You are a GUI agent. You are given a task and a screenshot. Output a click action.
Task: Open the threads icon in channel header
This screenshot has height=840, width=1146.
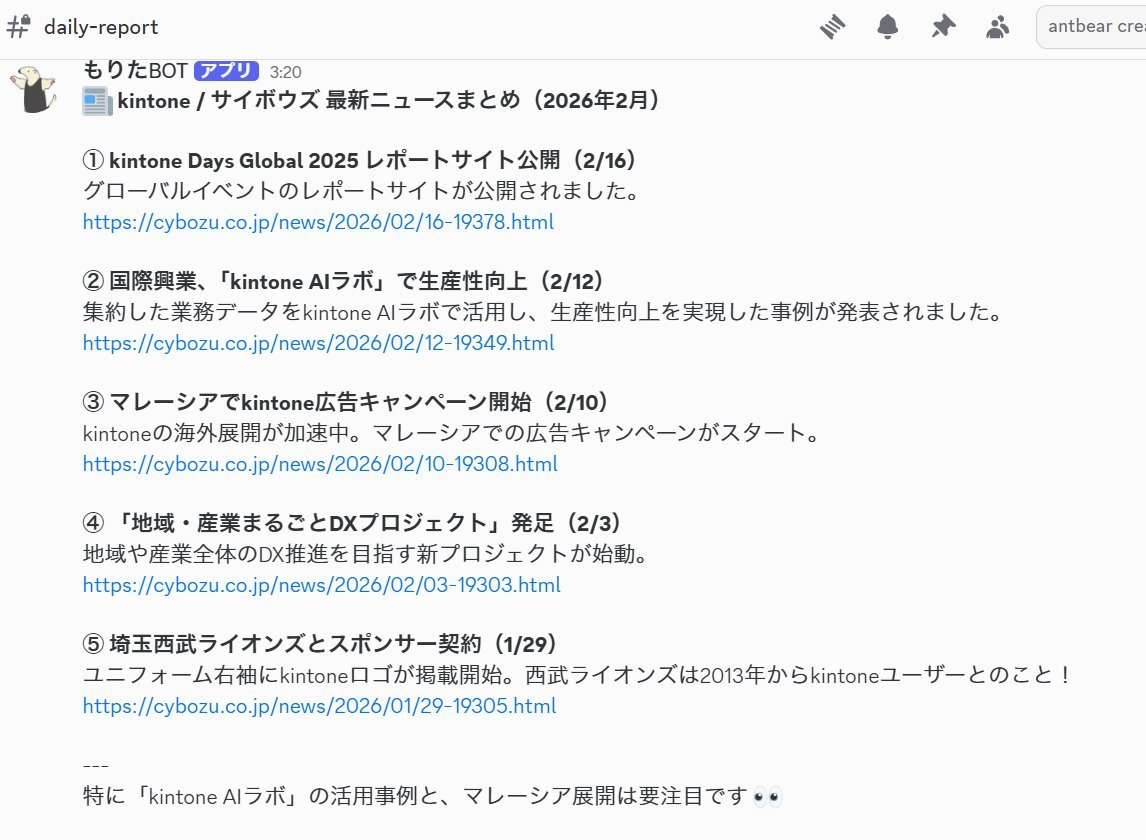[832, 27]
